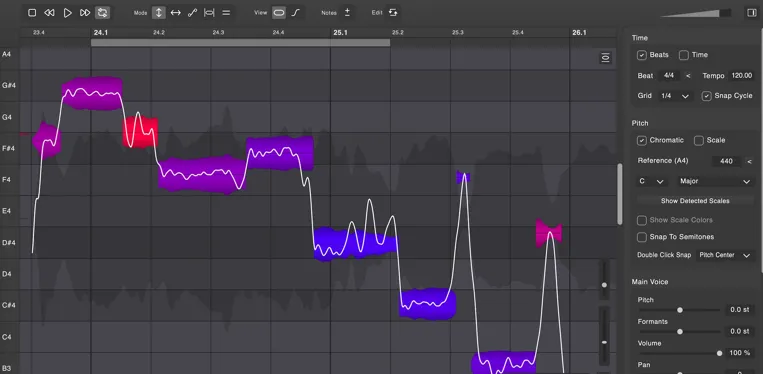The image size is (763, 374).
Task: Click the Formants 0.0 st value field
Action: click(x=740, y=331)
